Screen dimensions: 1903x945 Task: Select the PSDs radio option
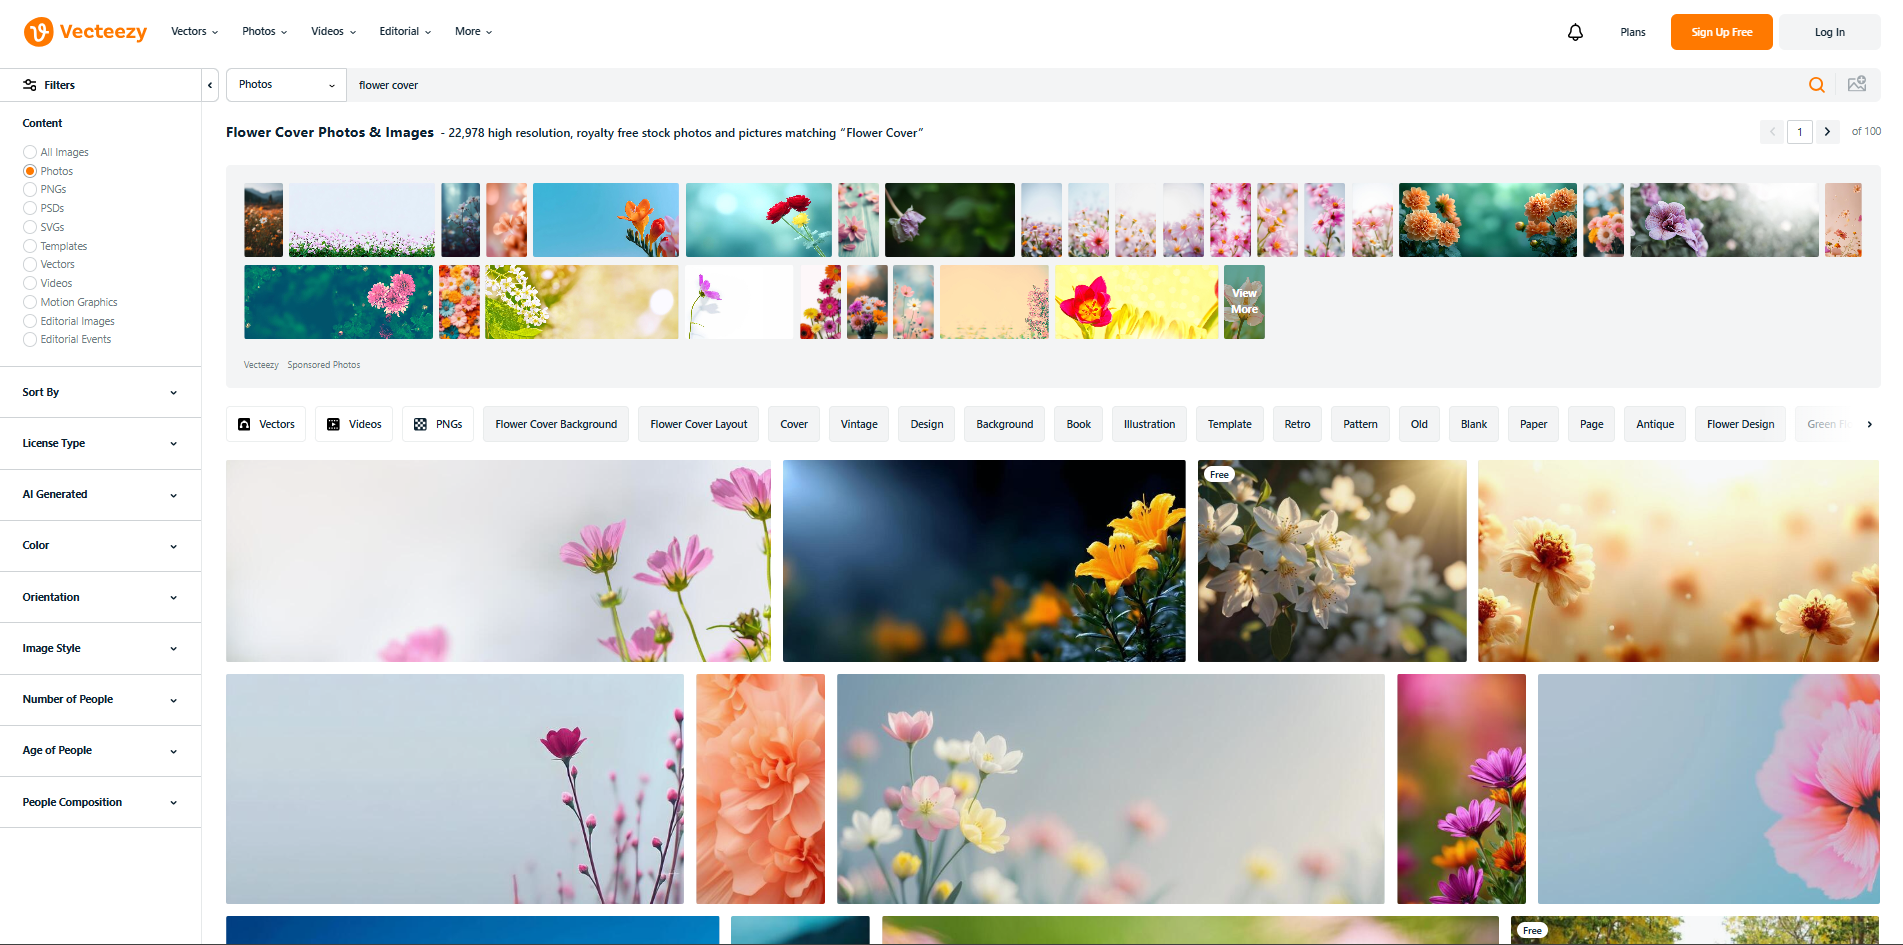[x=30, y=208]
